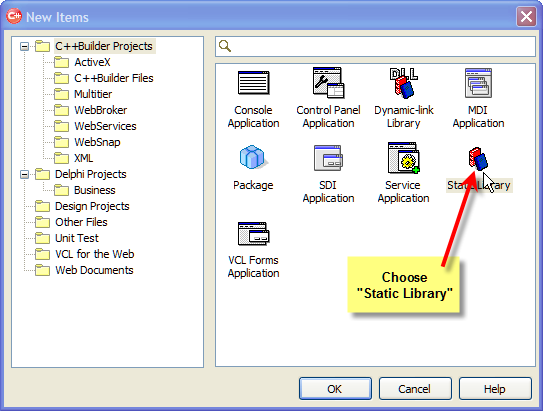Screen dimensions: 543x411
Task: Select the MDI Application icon
Action: coord(478,83)
